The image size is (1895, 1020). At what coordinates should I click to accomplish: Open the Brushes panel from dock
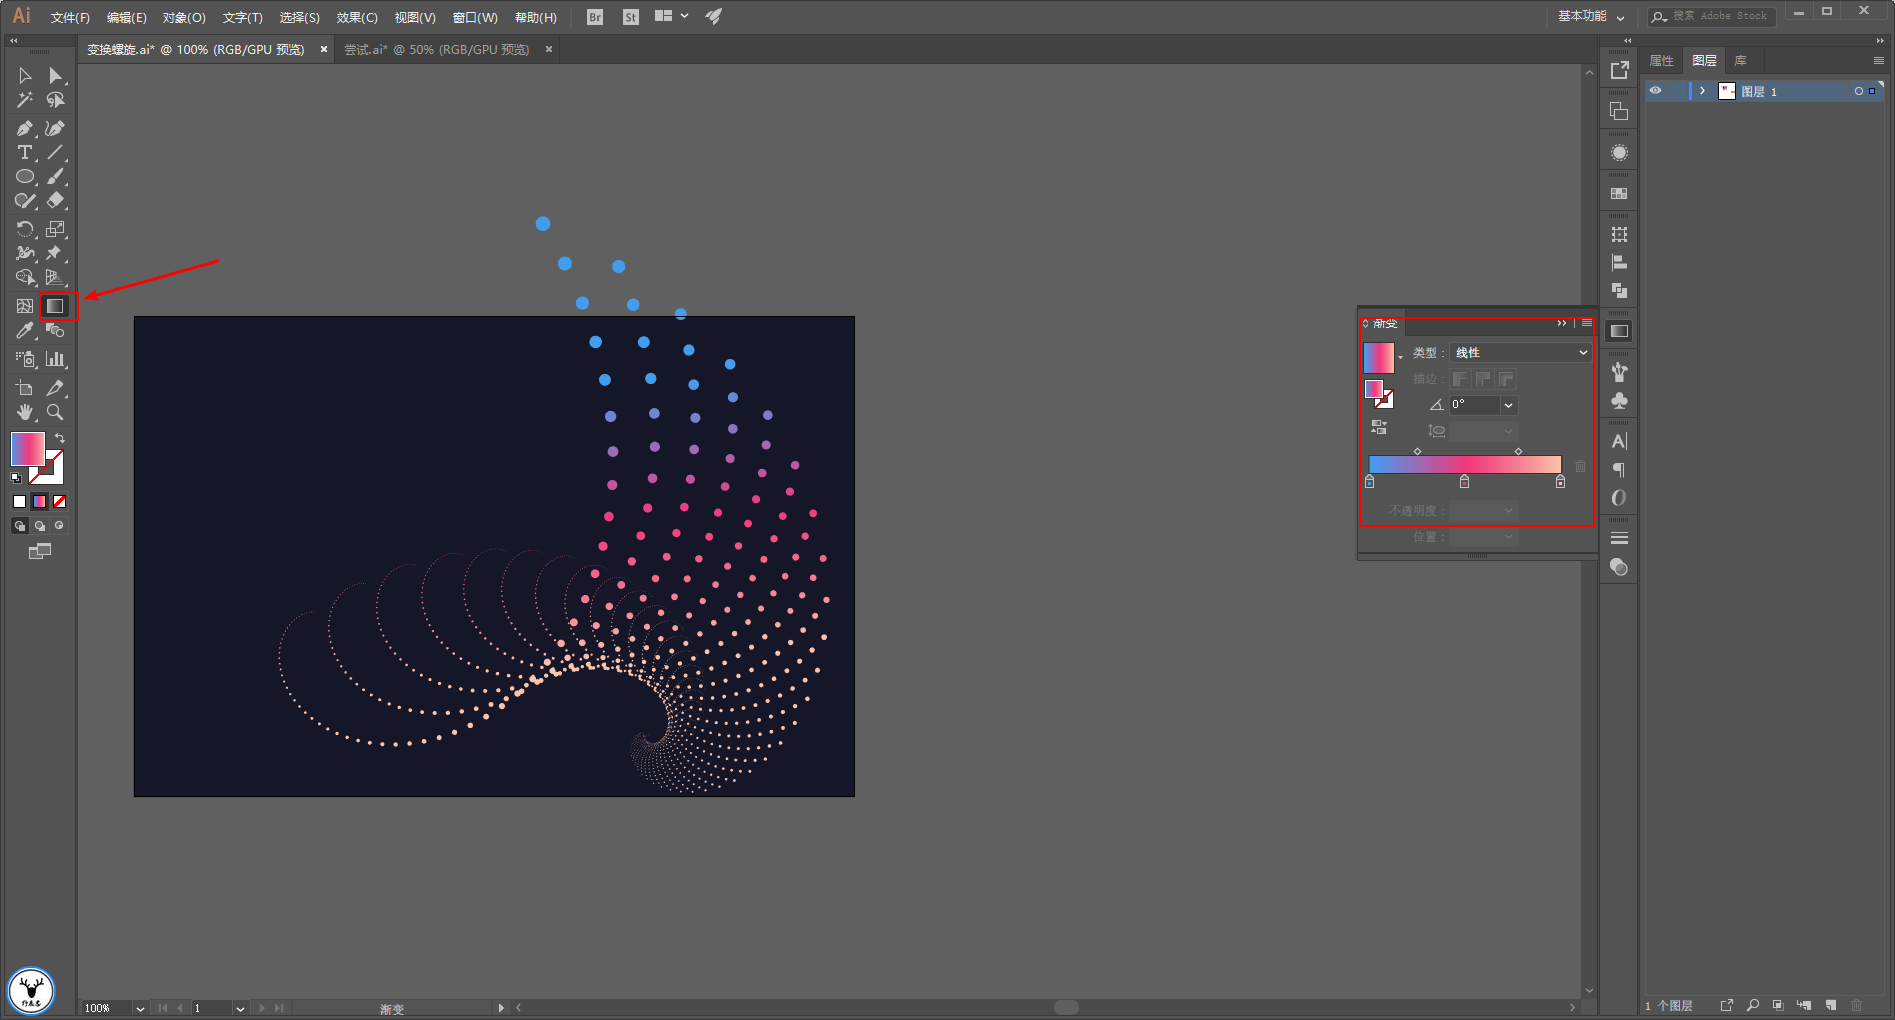pos(1619,372)
